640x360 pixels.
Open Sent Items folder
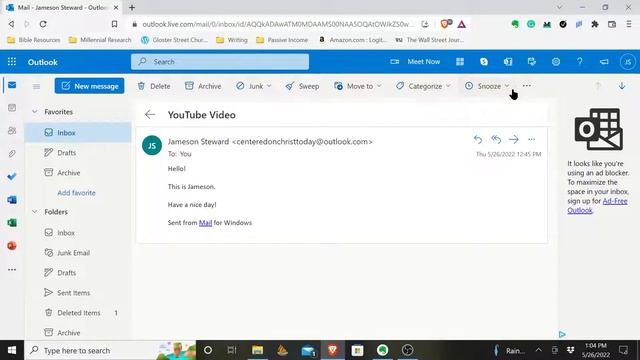78,293
